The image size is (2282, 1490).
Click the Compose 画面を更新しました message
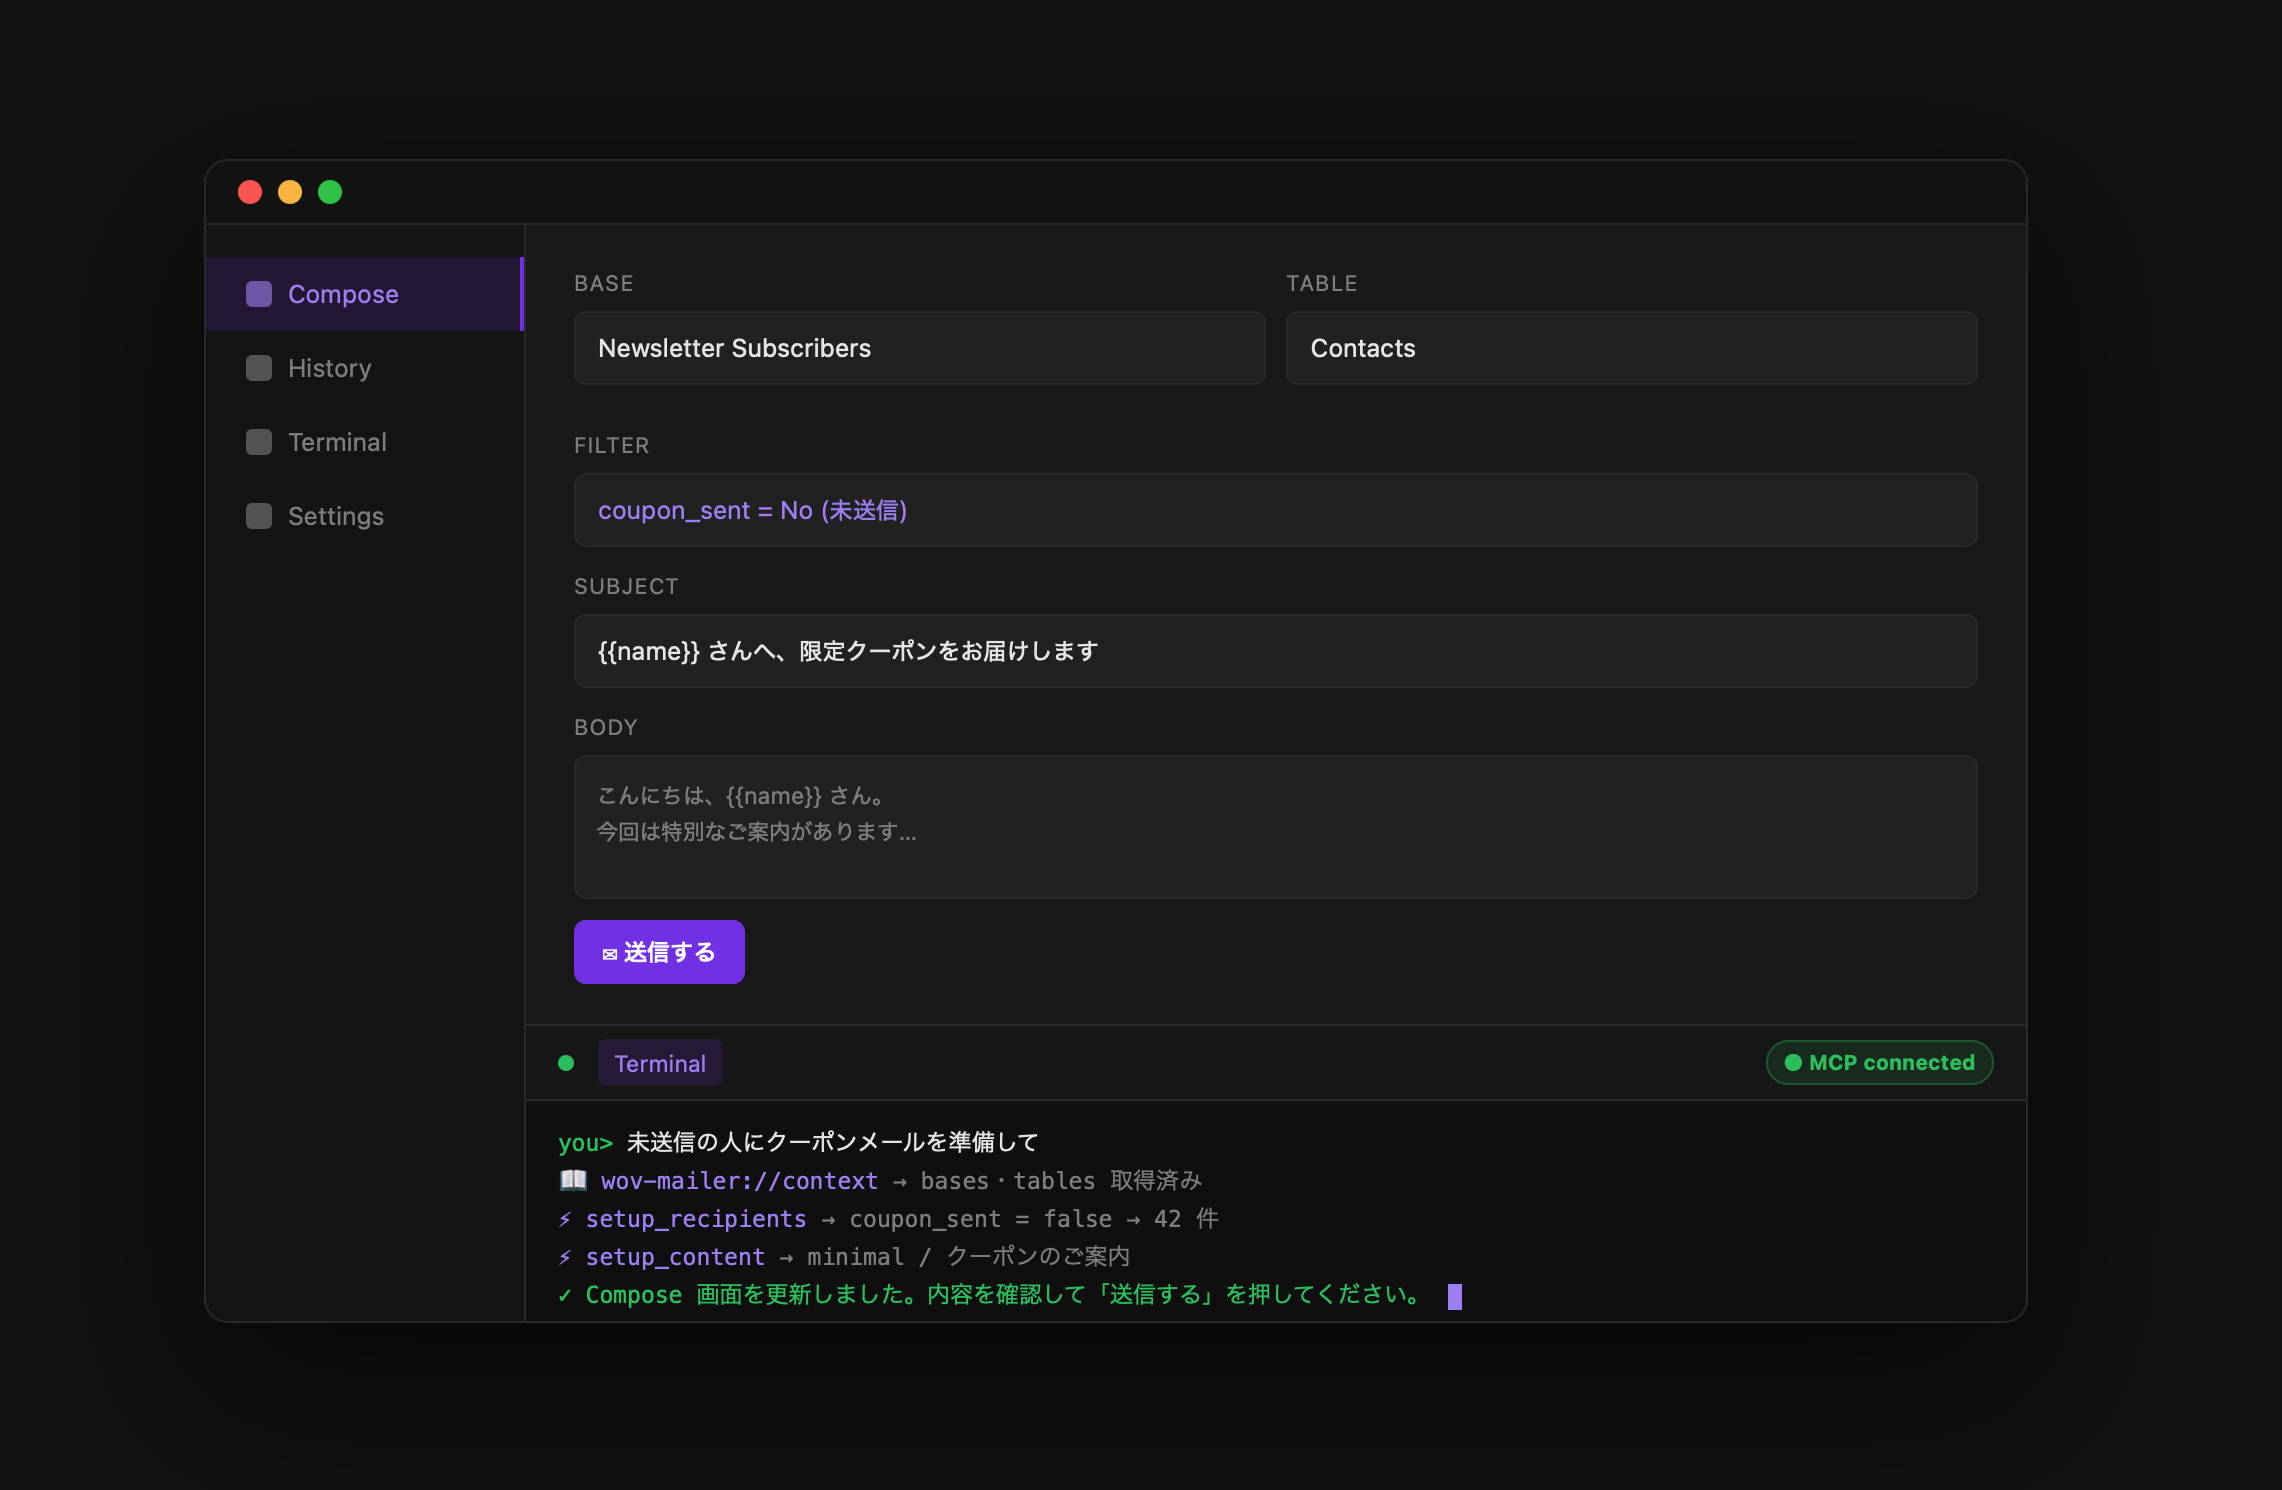pyautogui.click(x=1003, y=1295)
